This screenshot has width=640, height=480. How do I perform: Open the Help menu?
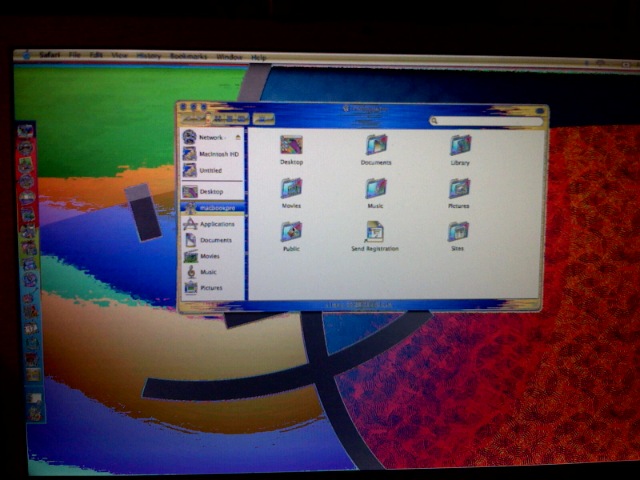[258, 58]
